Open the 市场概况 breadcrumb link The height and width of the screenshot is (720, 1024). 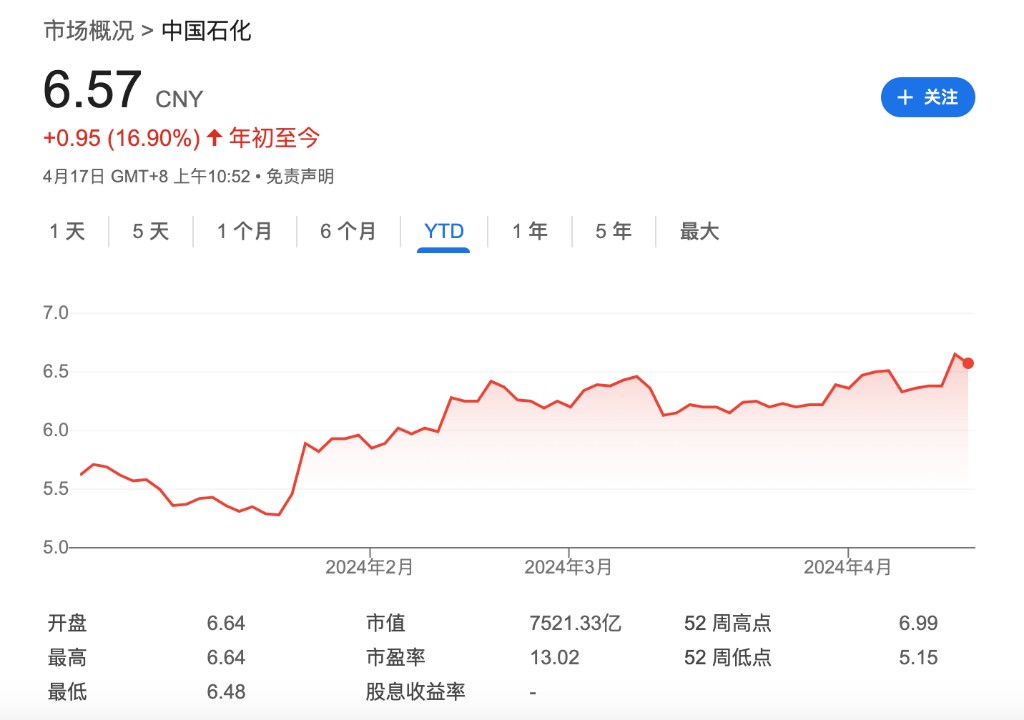89,31
